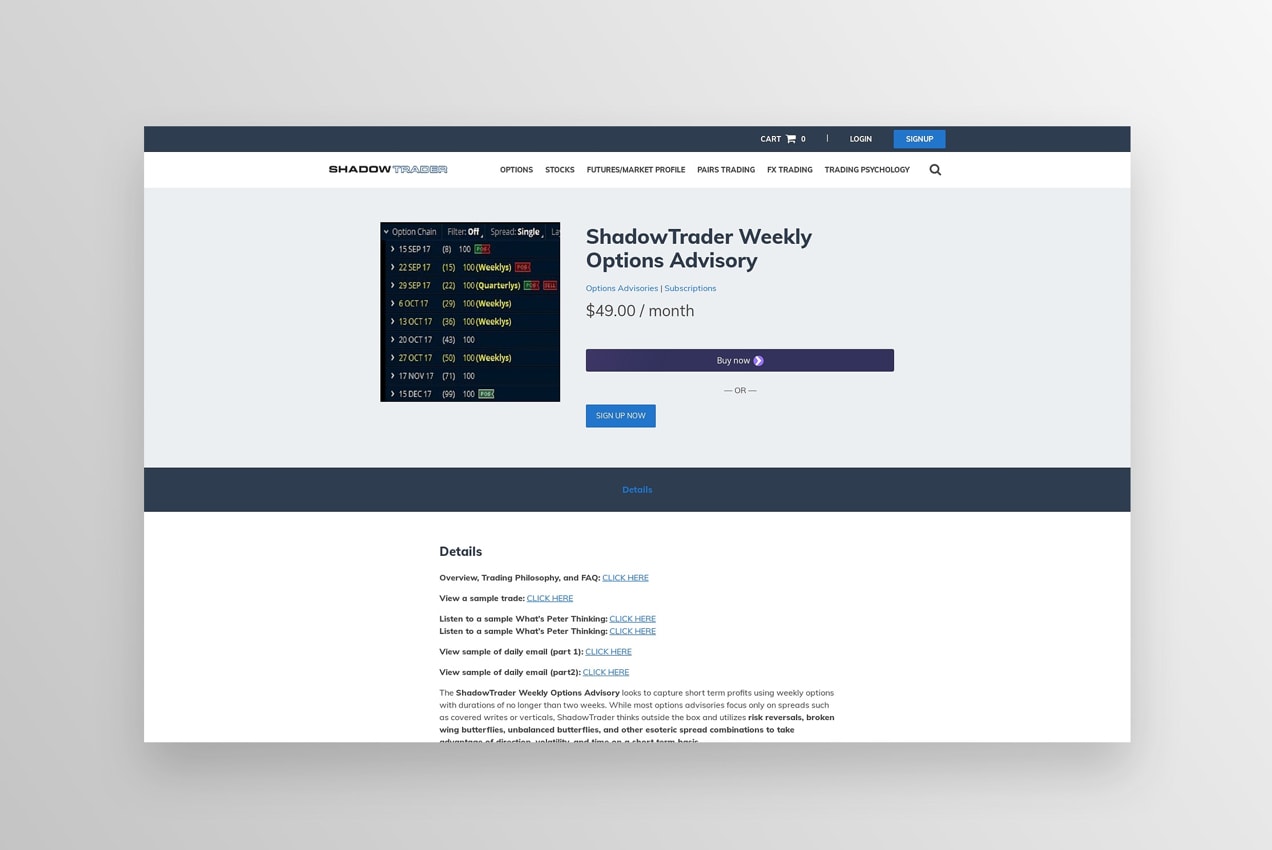
Task: Open the Subscriptions link
Action: [690, 288]
